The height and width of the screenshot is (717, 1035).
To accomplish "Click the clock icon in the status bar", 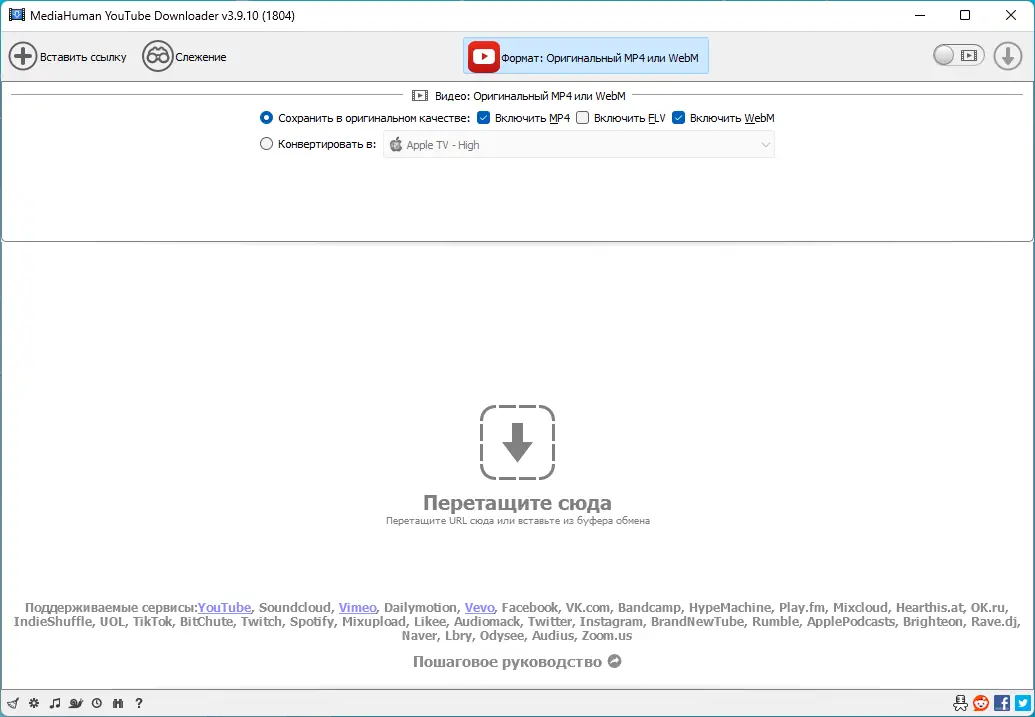I will [x=97, y=703].
